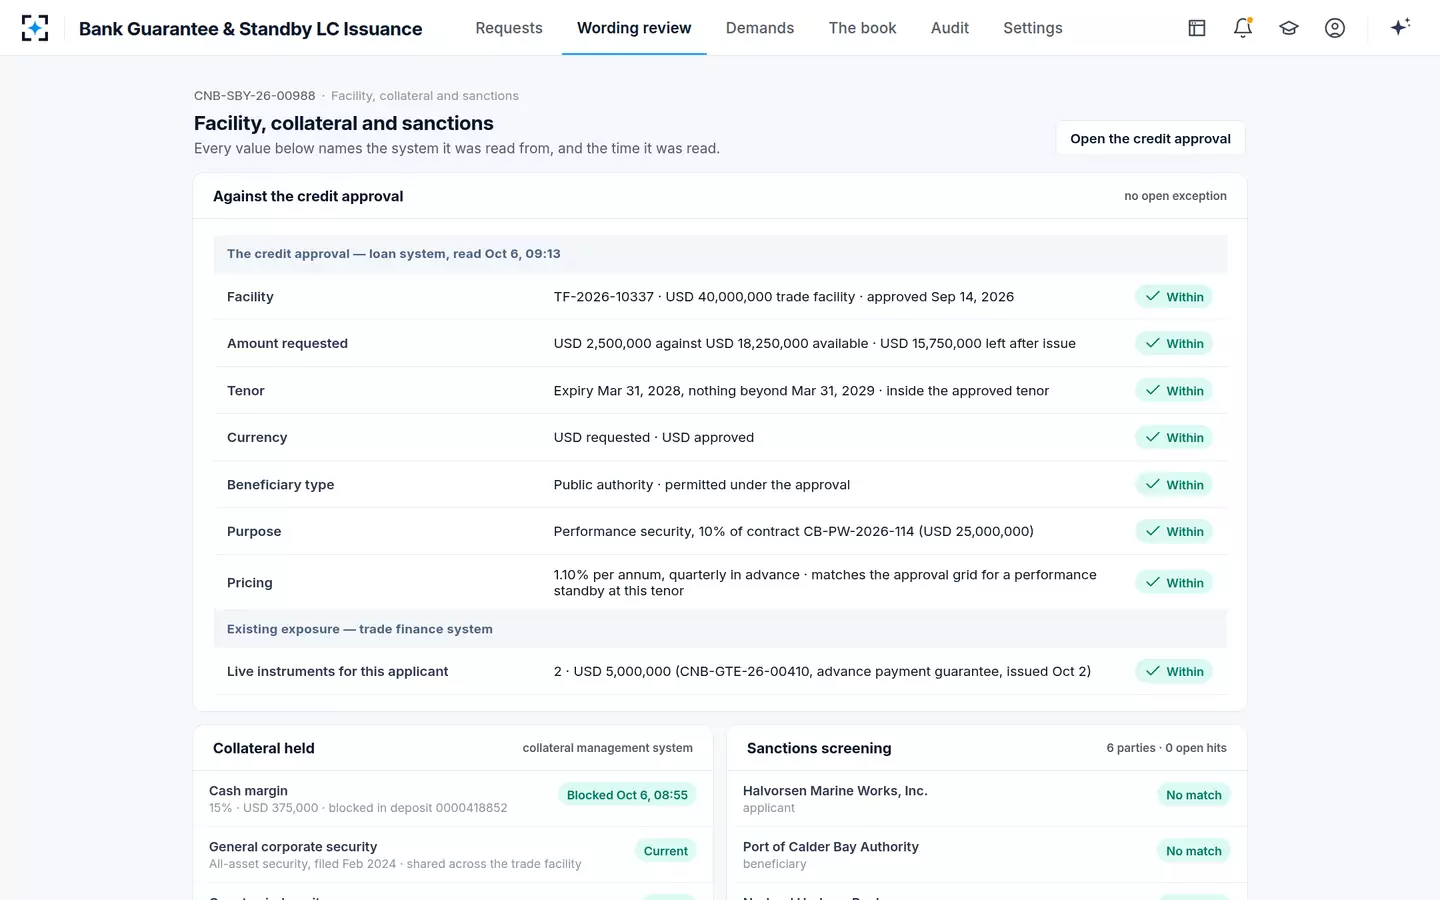Go to the Demands tab
This screenshot has width=1440, height=900.
click(760, 28)
